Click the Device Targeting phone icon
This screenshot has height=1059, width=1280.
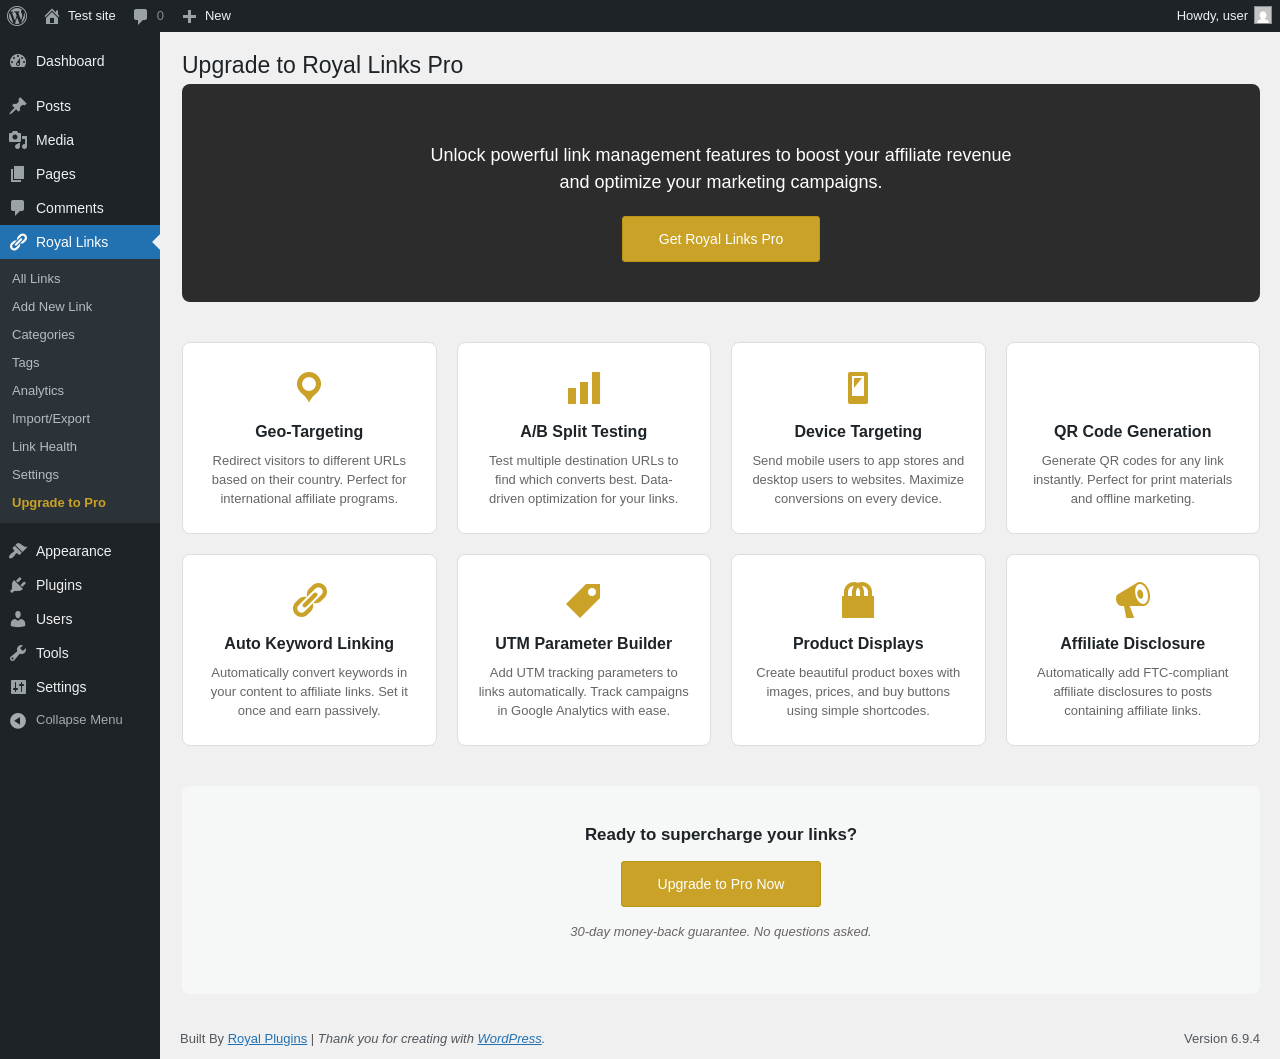858,388
